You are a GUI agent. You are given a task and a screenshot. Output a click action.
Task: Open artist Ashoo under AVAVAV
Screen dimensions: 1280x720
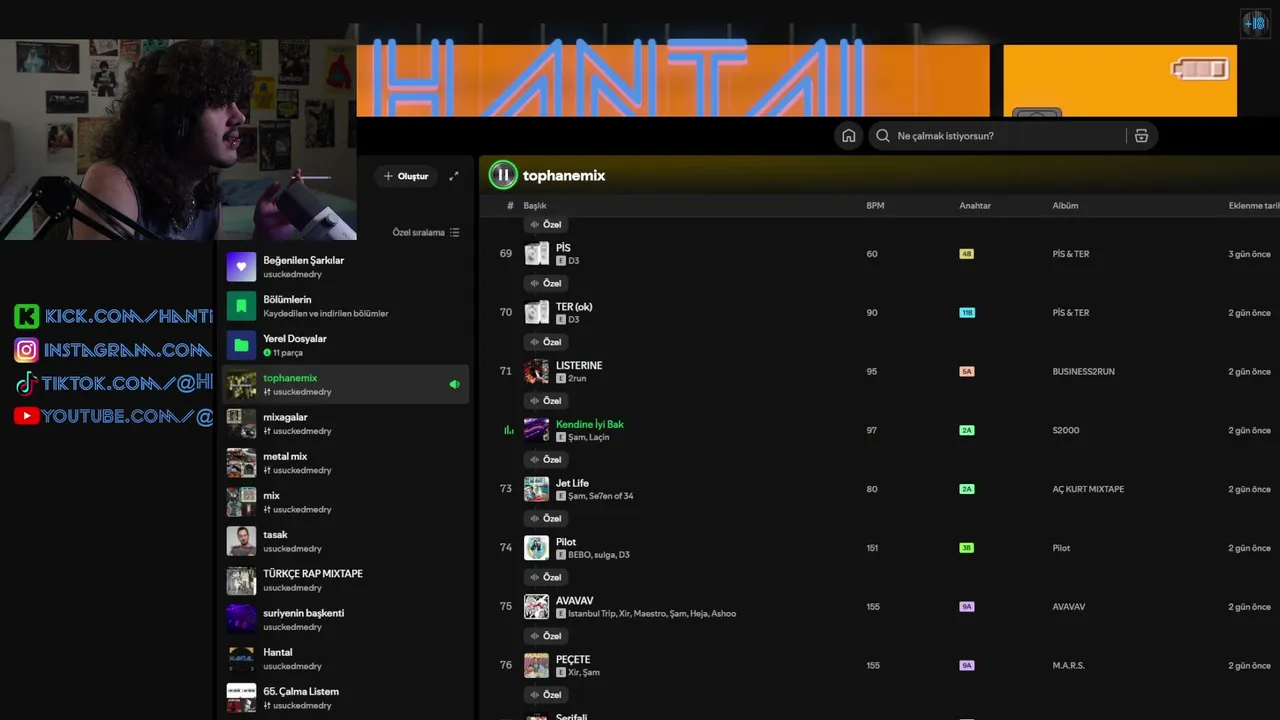724,614
